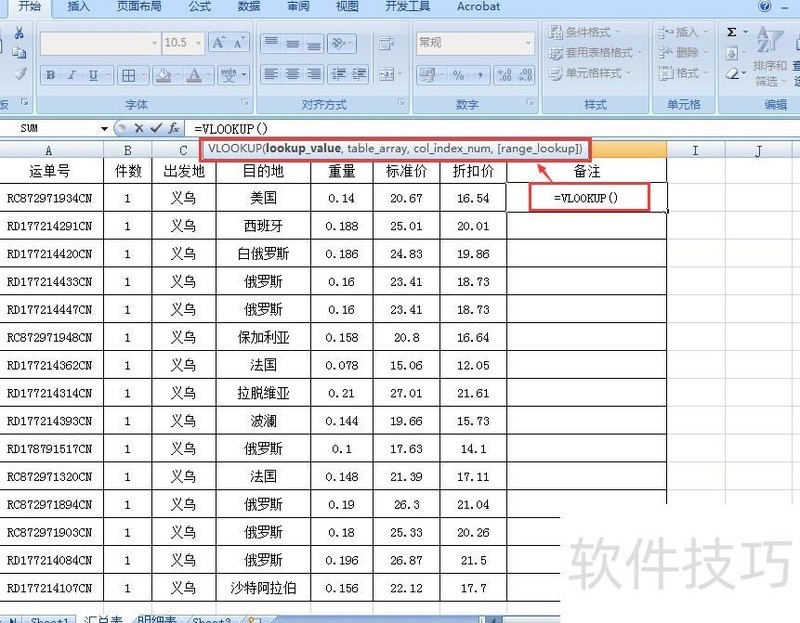Open the font size dropdown

(x=200, y=43)
